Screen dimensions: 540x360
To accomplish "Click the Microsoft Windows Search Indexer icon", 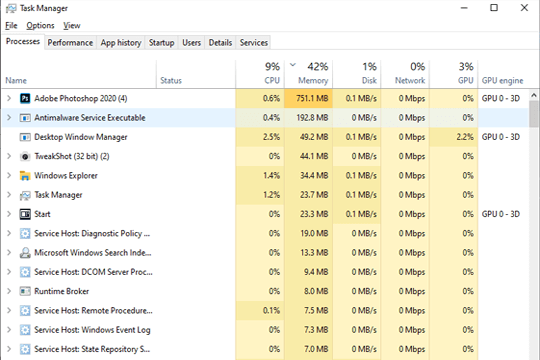I will tap(25, 253).
